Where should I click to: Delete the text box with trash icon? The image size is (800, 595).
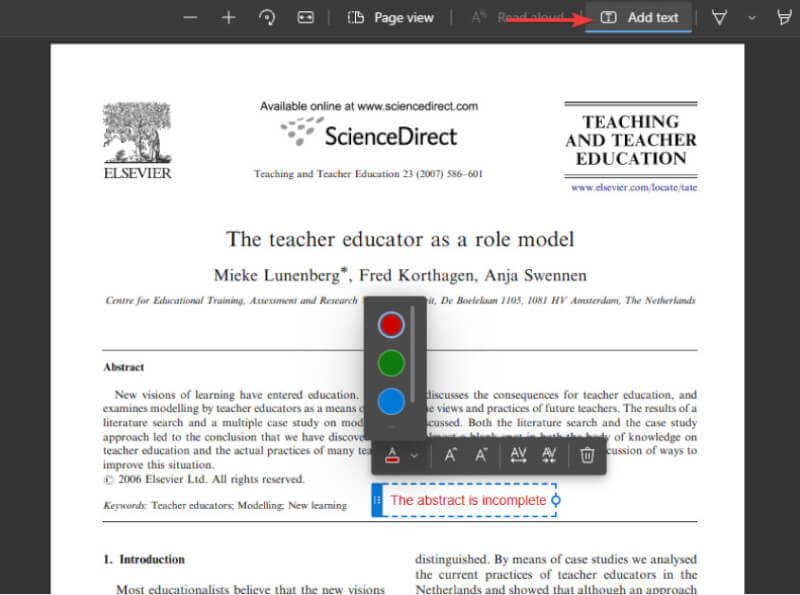pyautogui.click(x=587, y=455)
